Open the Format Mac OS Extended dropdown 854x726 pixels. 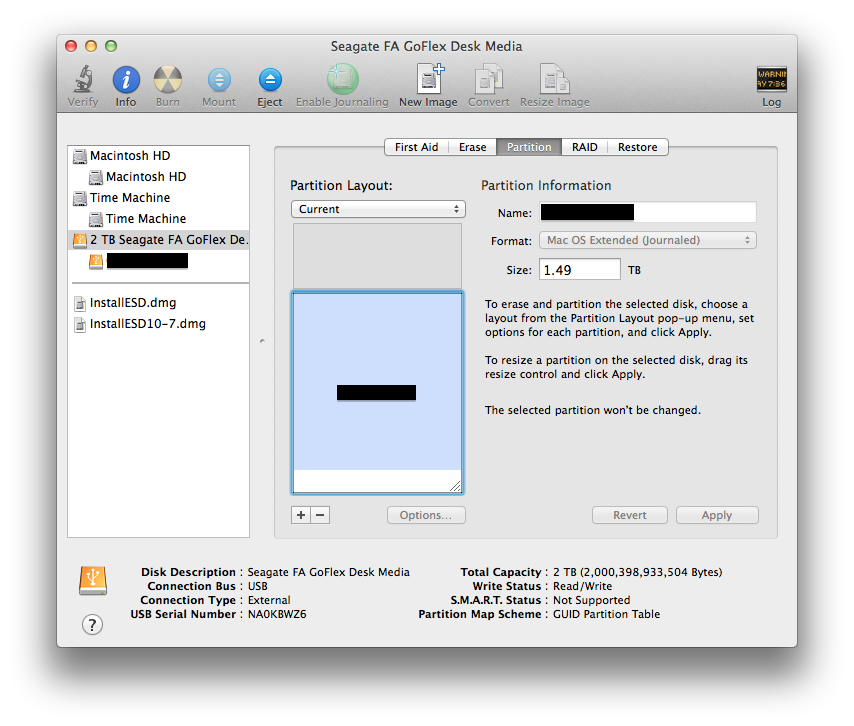[648, 240]
